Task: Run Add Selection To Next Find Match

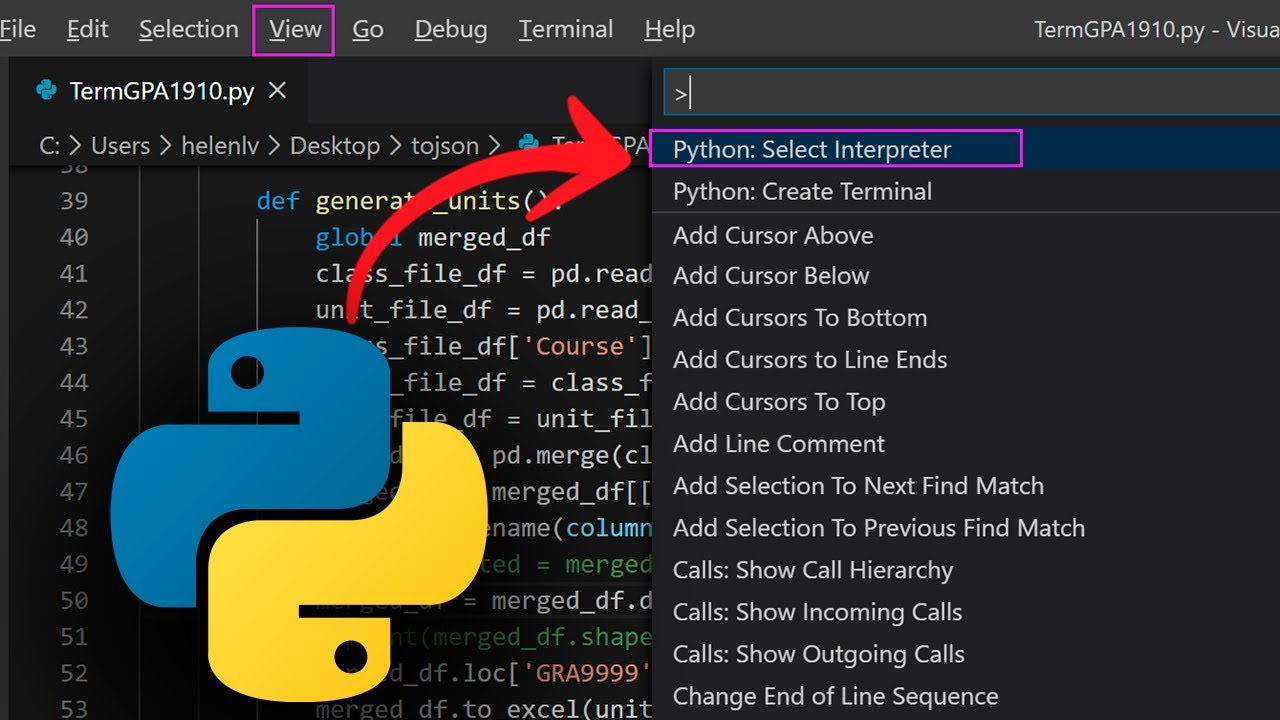Action: (x=965, y=485)
